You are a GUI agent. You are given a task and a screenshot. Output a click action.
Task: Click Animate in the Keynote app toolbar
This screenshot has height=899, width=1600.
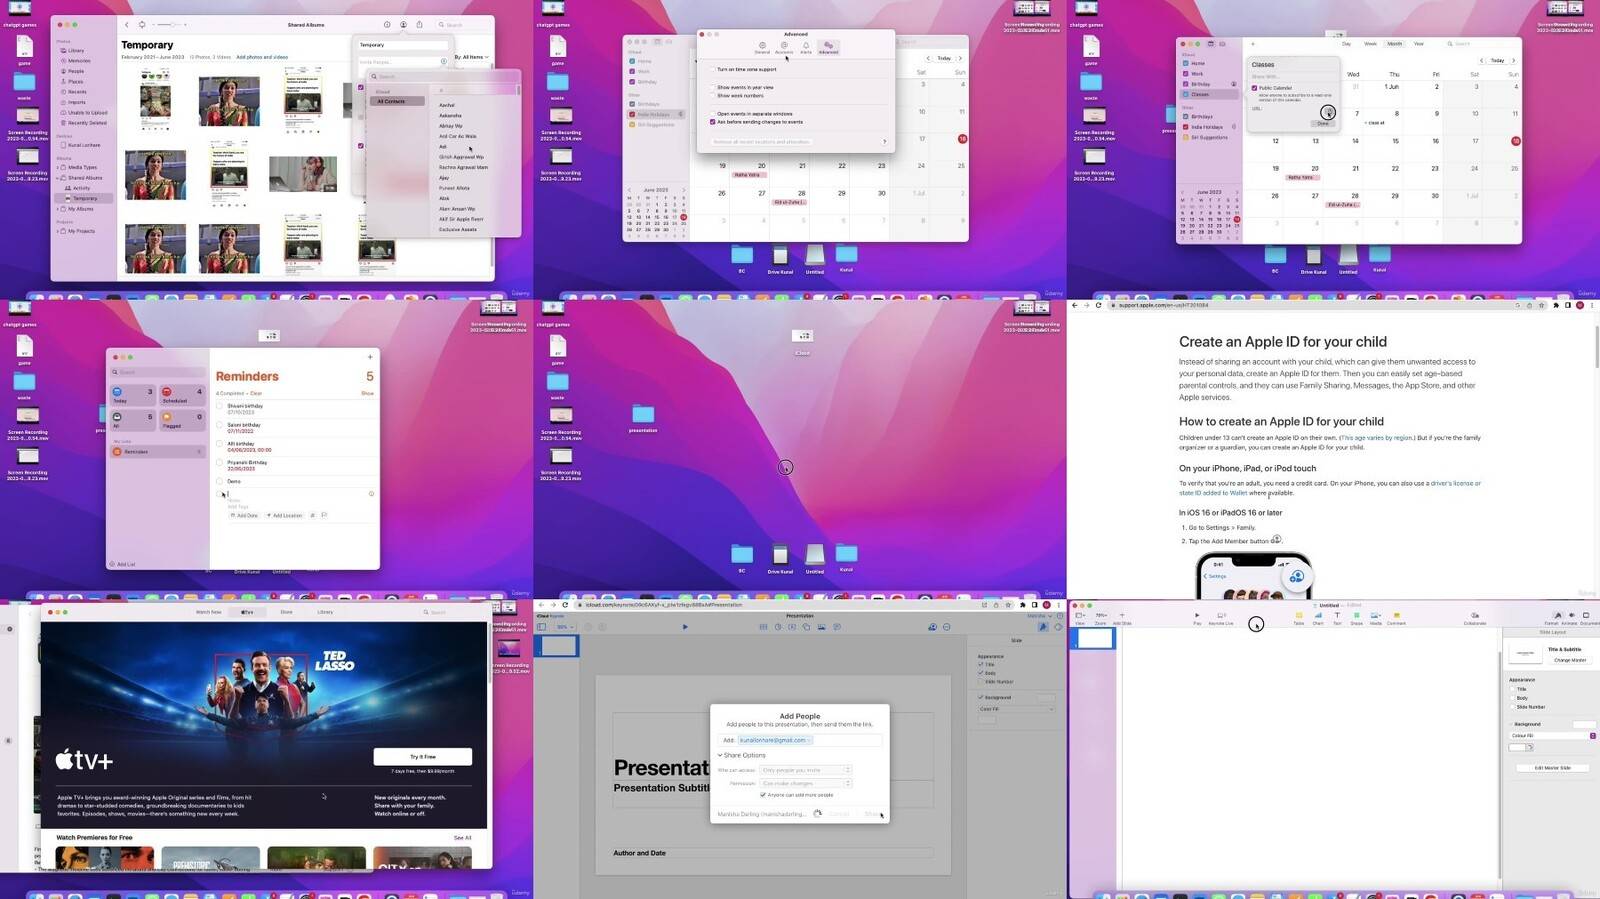pos(1569,618)
